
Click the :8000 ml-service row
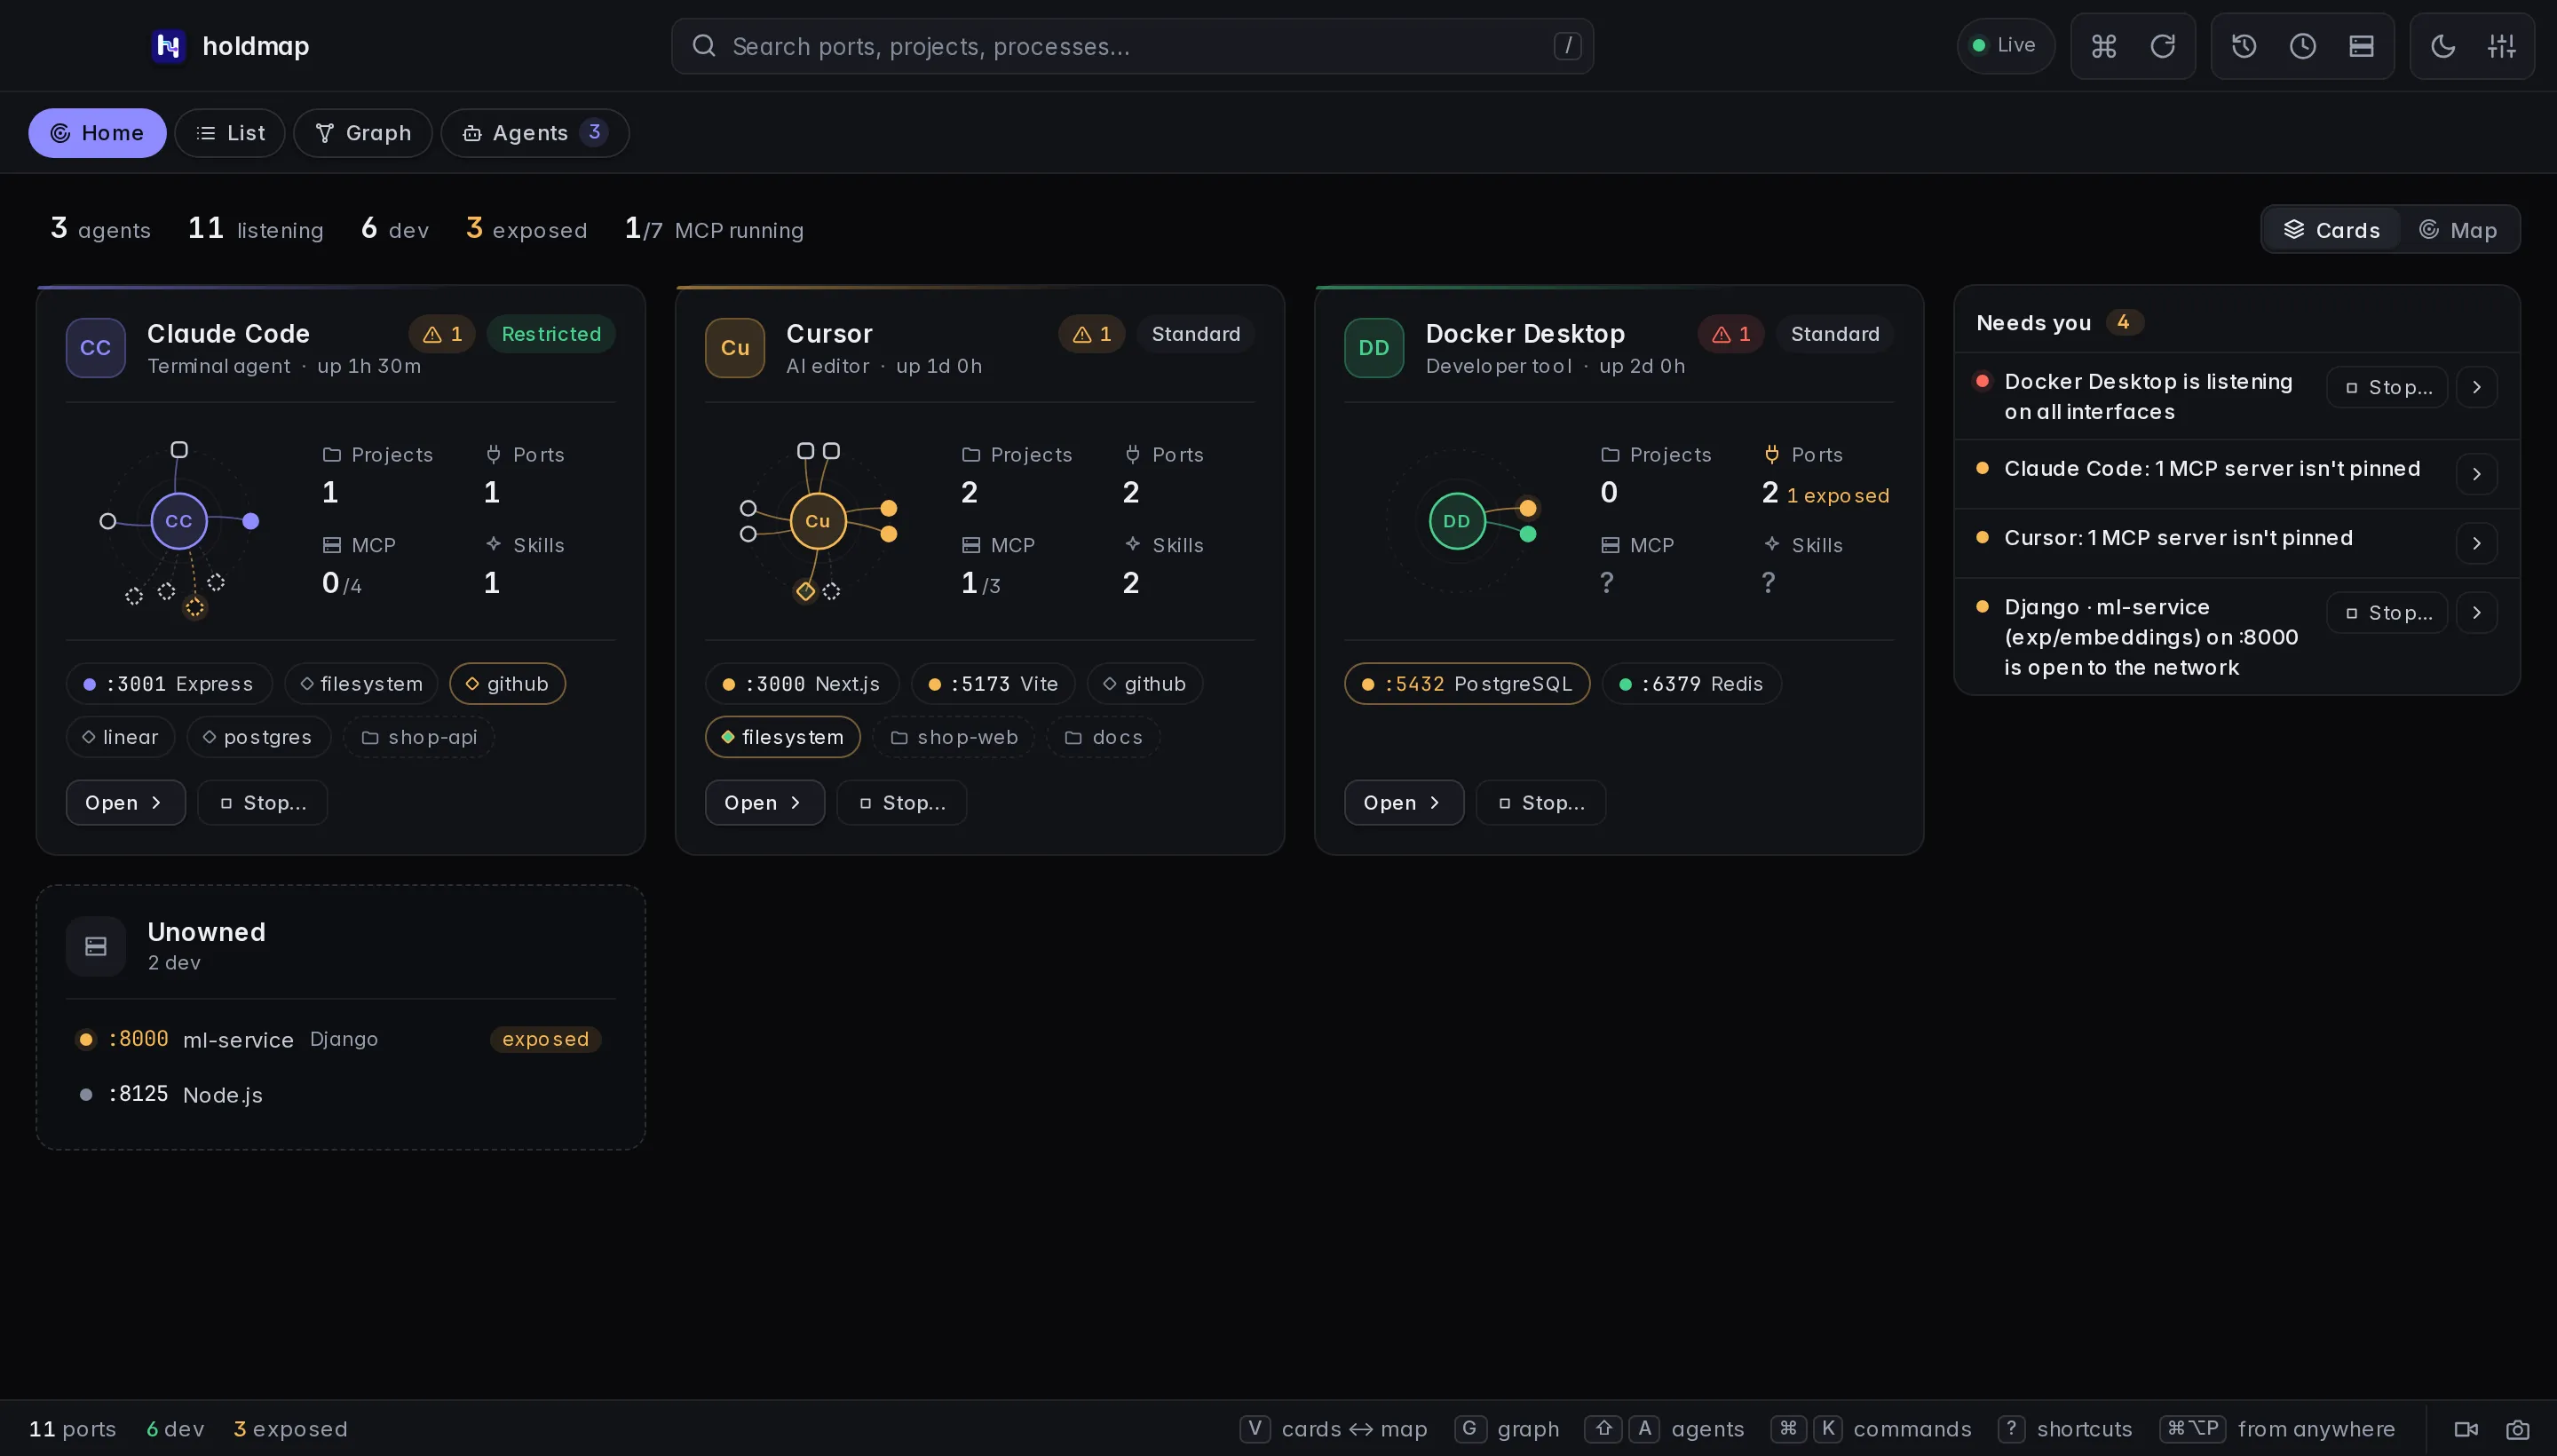click(341, 1040)
